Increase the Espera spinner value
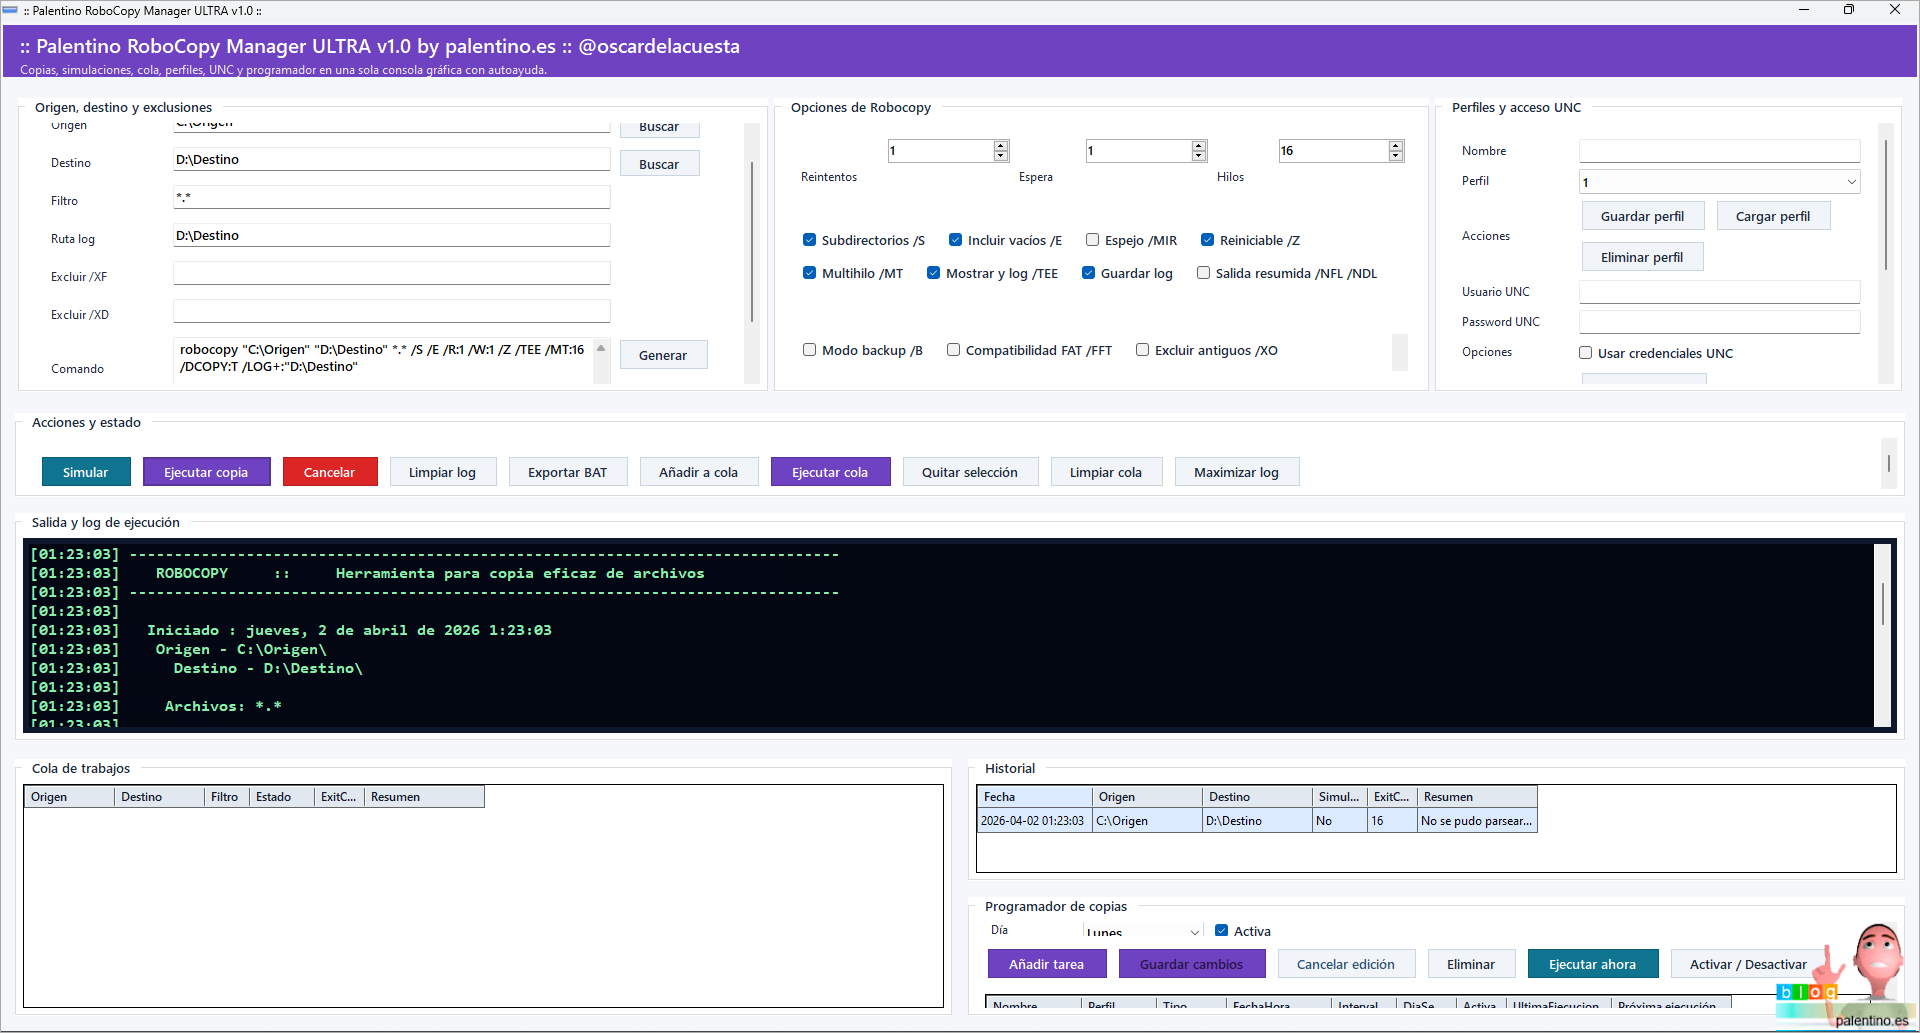The width and height of the screenshot is (1920, 1033). (1198, 146)
